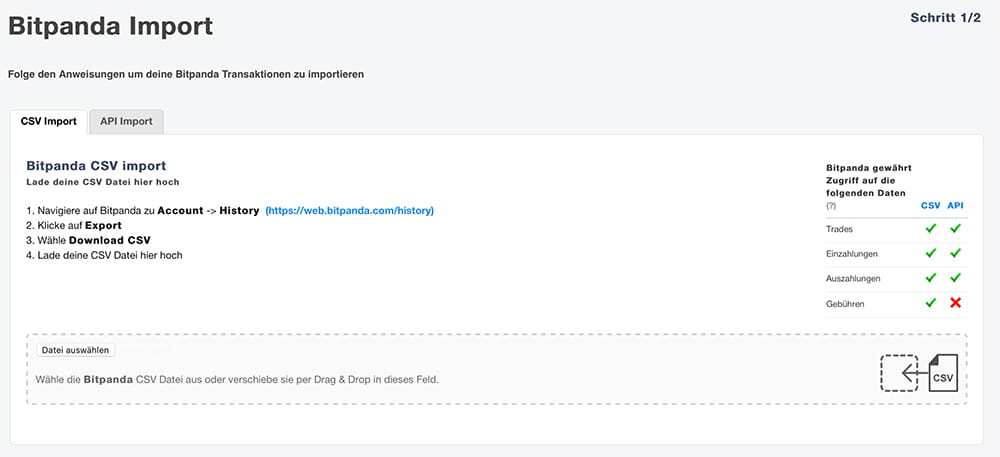This screenshot has height=457, width=1000.
Task: Click the Bitpanda Import page heading
Action: click(110, 27)
